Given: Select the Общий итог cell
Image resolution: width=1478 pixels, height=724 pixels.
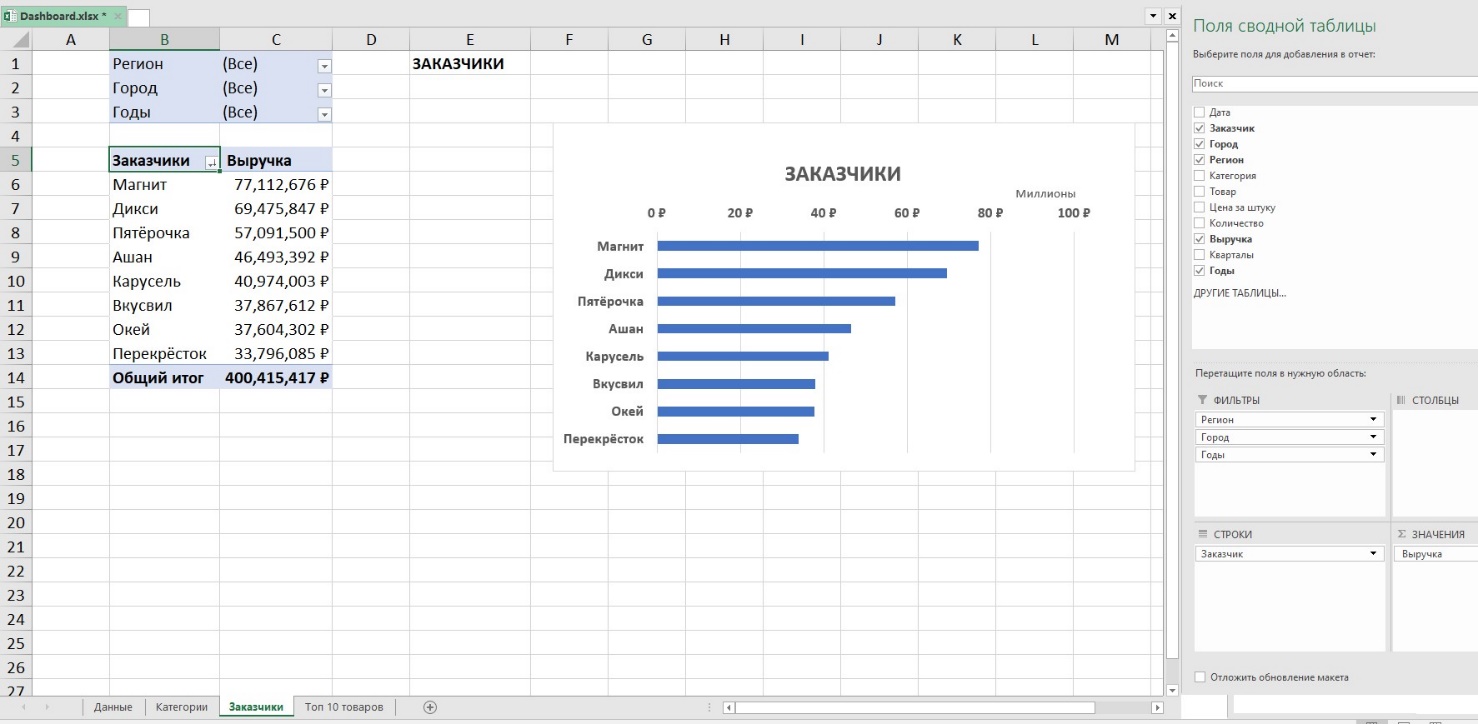Looking at the screenshot, I should coord(164,378).
